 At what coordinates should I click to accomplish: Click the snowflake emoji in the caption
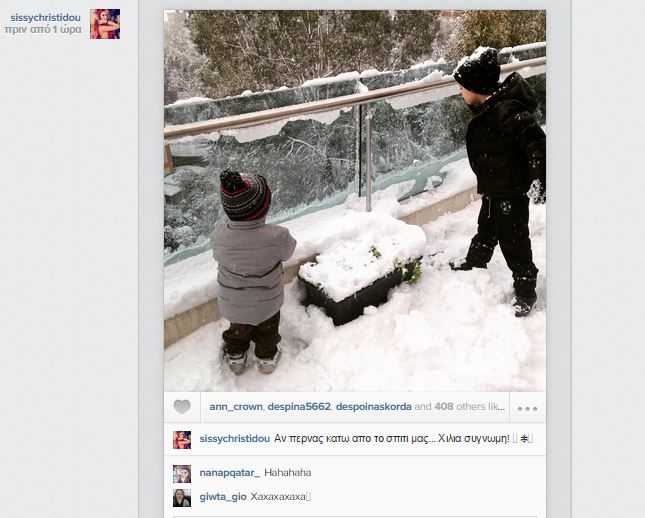click(524, 439)
